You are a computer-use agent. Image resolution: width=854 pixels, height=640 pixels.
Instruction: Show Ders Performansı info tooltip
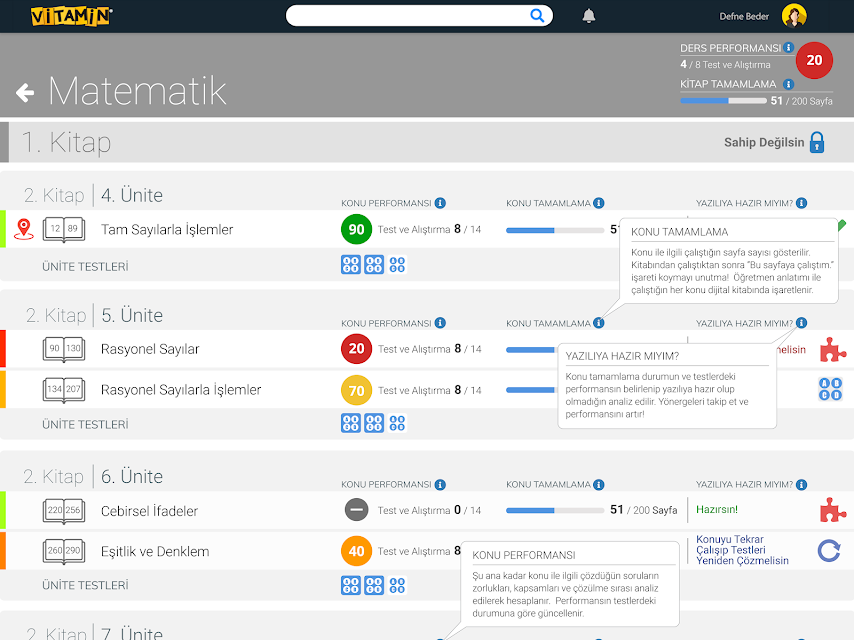pyautogui.click(x=788, y=47)
